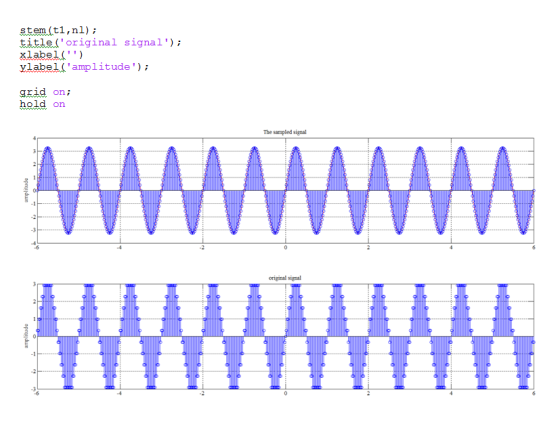Screen dimensions: 560x447
Task: Select the quantized original signal stem plot
Action: (285, 336)
